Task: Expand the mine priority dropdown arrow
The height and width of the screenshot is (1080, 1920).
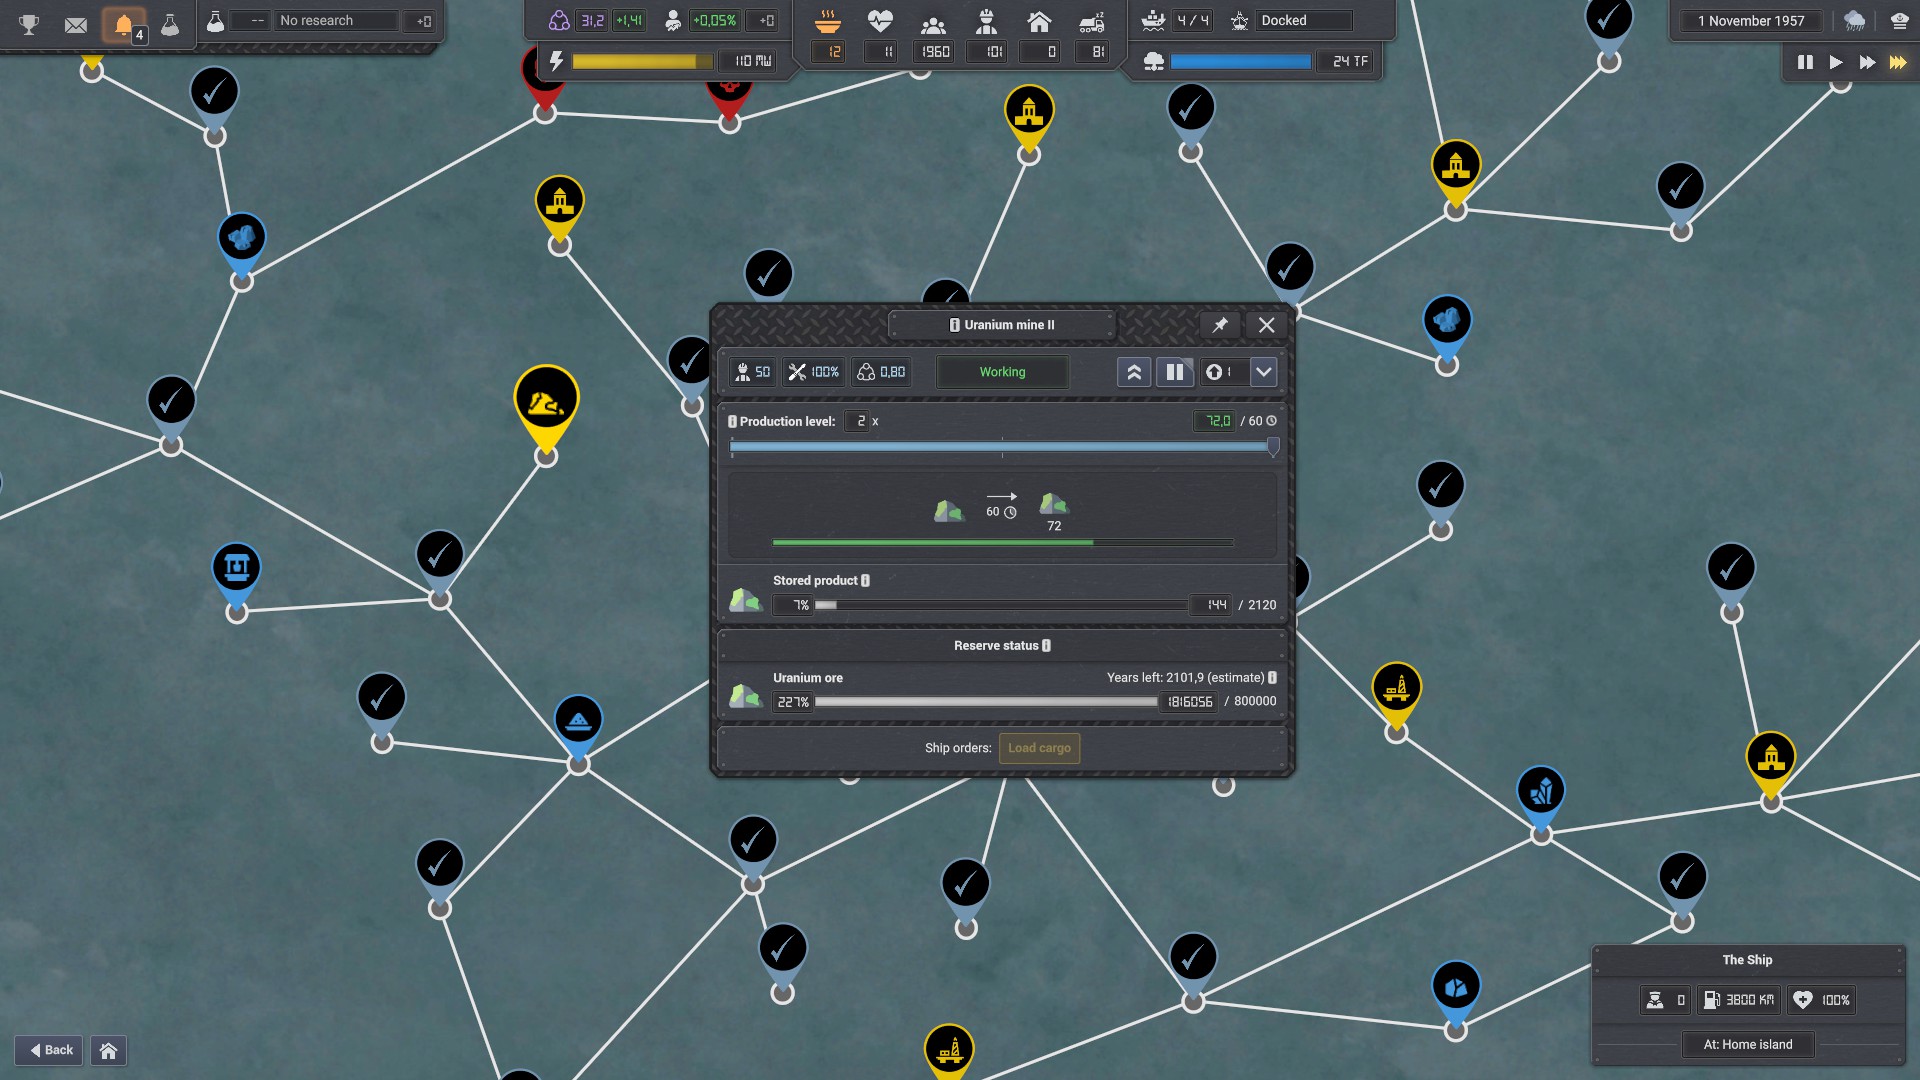Action: [1264, 372]
